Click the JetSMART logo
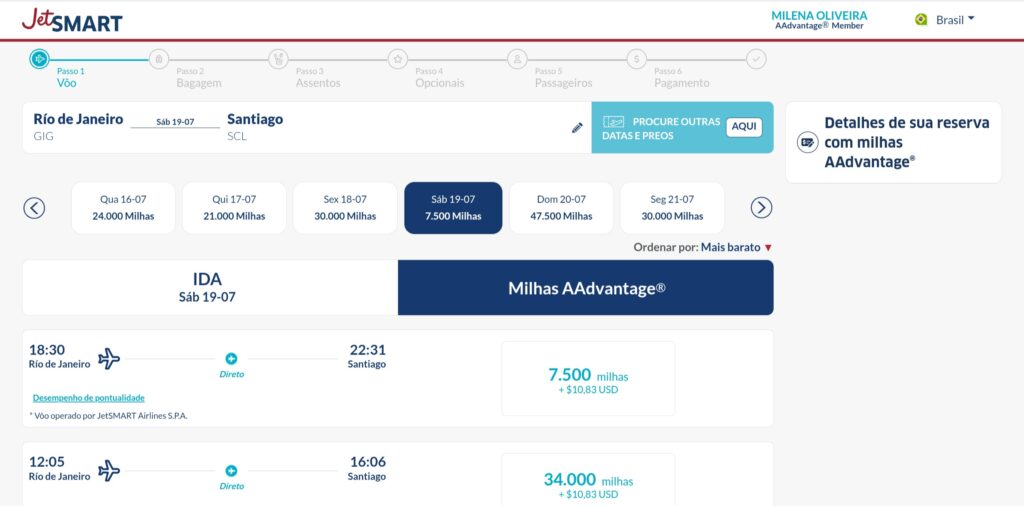The height and width of the screenshot is (506, 1024). pos(72,20)
